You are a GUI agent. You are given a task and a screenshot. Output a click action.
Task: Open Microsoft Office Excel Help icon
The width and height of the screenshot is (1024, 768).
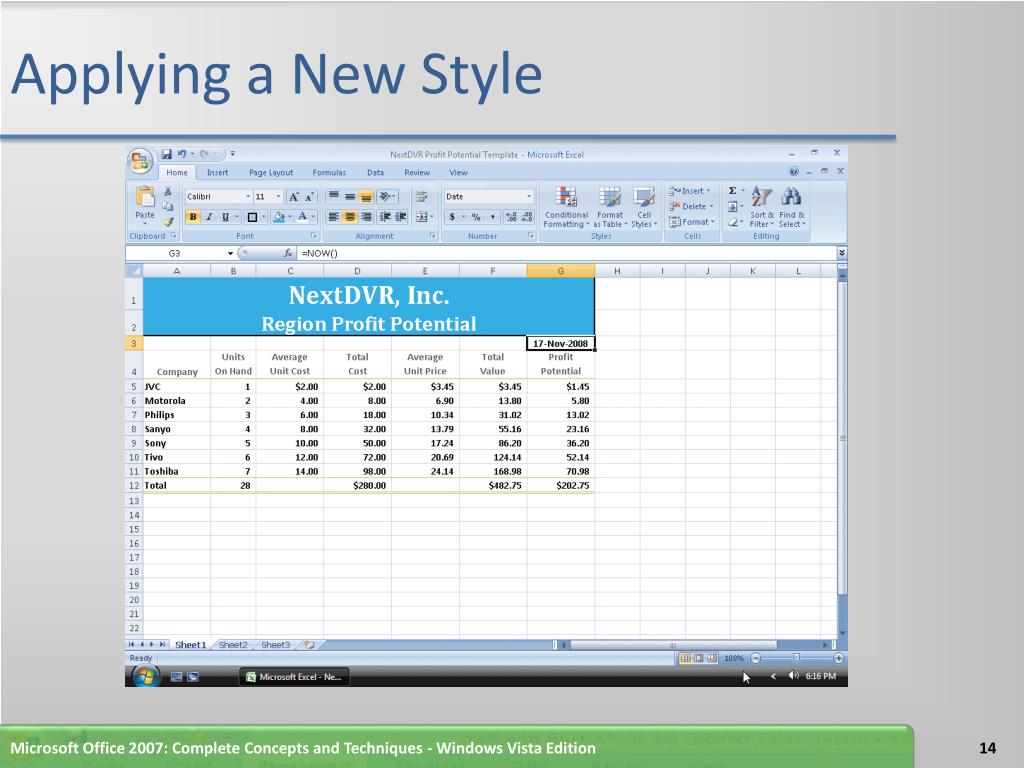793,172
